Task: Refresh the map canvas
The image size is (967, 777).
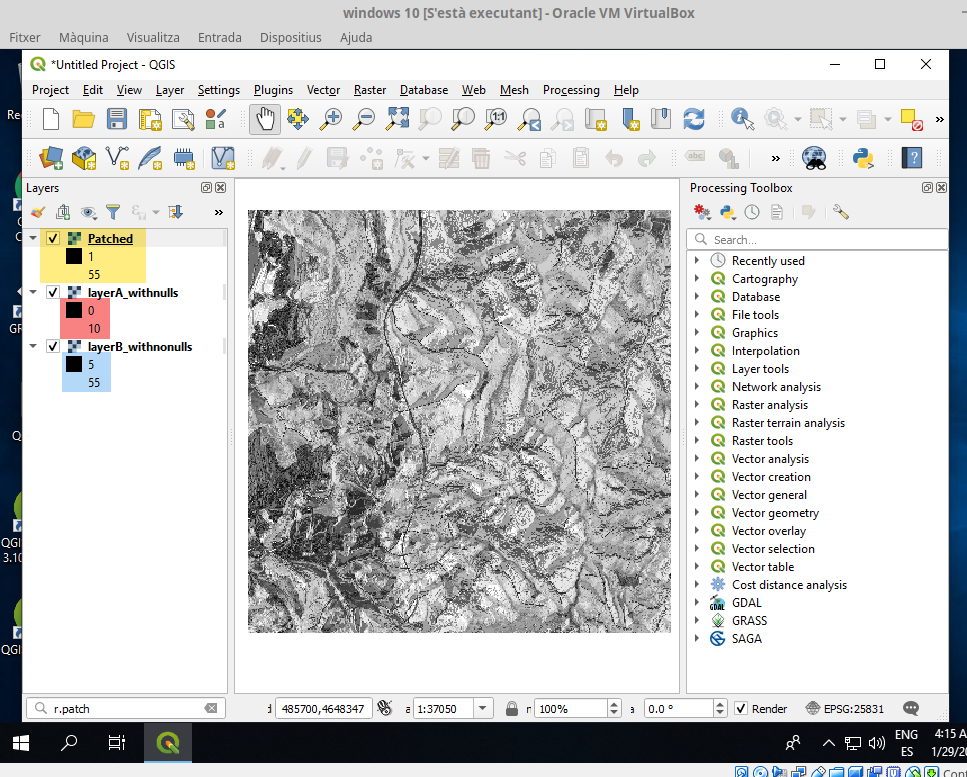Action: (694, 118)
